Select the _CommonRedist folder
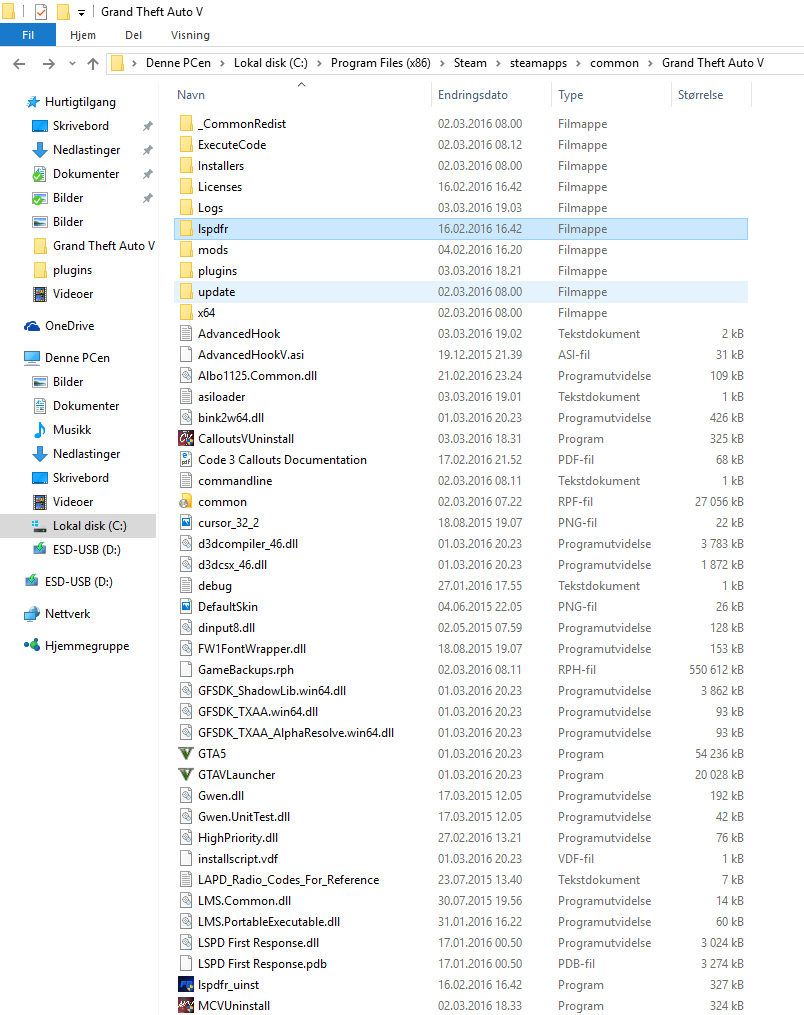This screenshot has height=1015, width=804. (x=461, y=124)
